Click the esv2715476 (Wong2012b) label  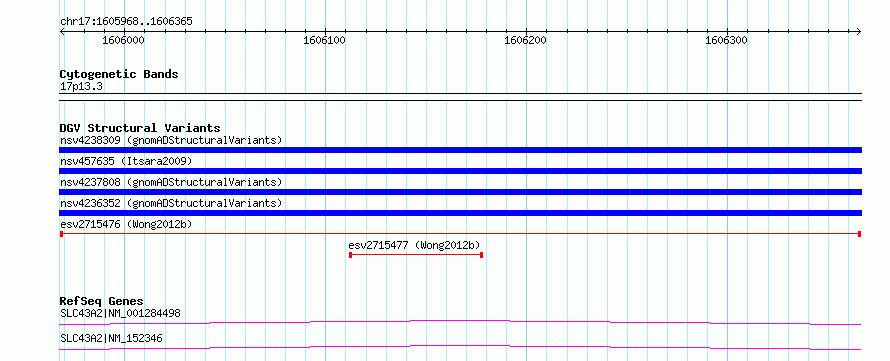(126, 224)
